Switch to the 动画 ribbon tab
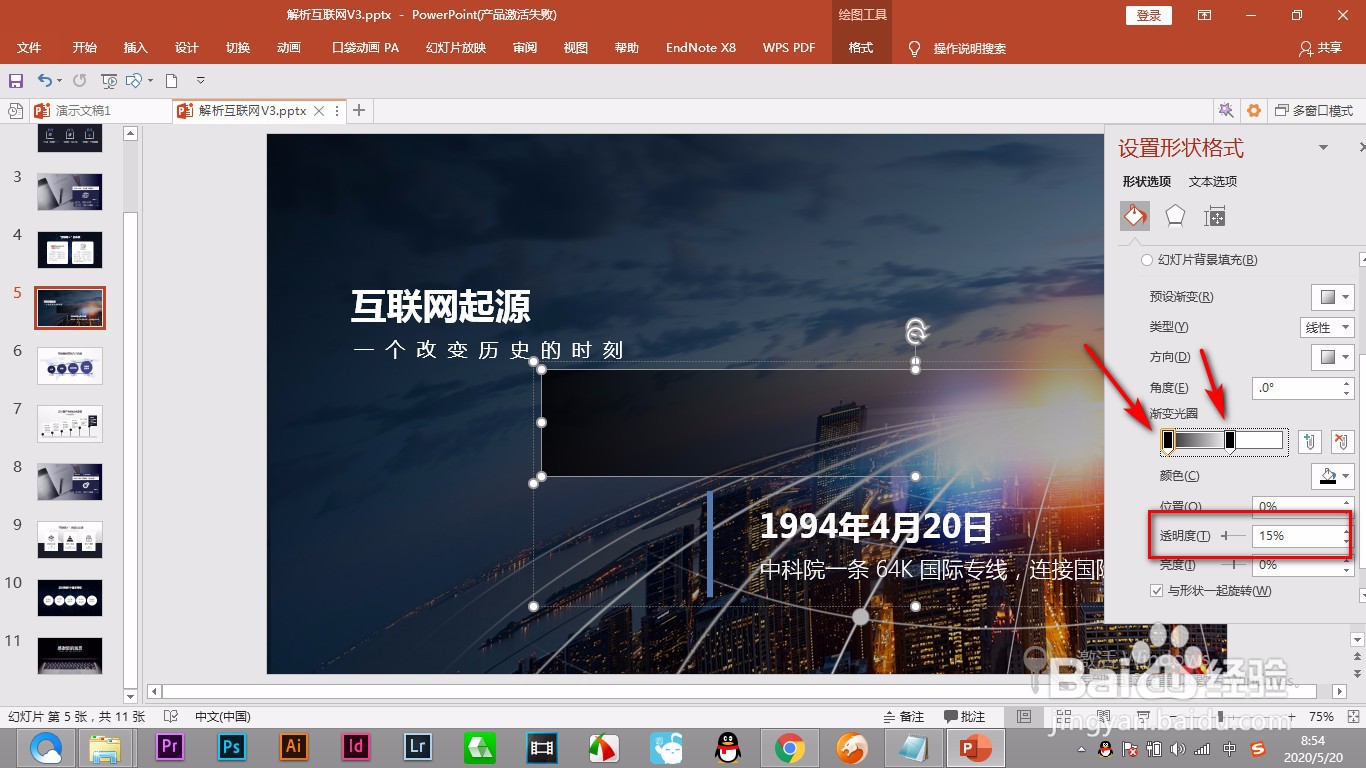The image size is (1366, 768). tap(288, 47)
